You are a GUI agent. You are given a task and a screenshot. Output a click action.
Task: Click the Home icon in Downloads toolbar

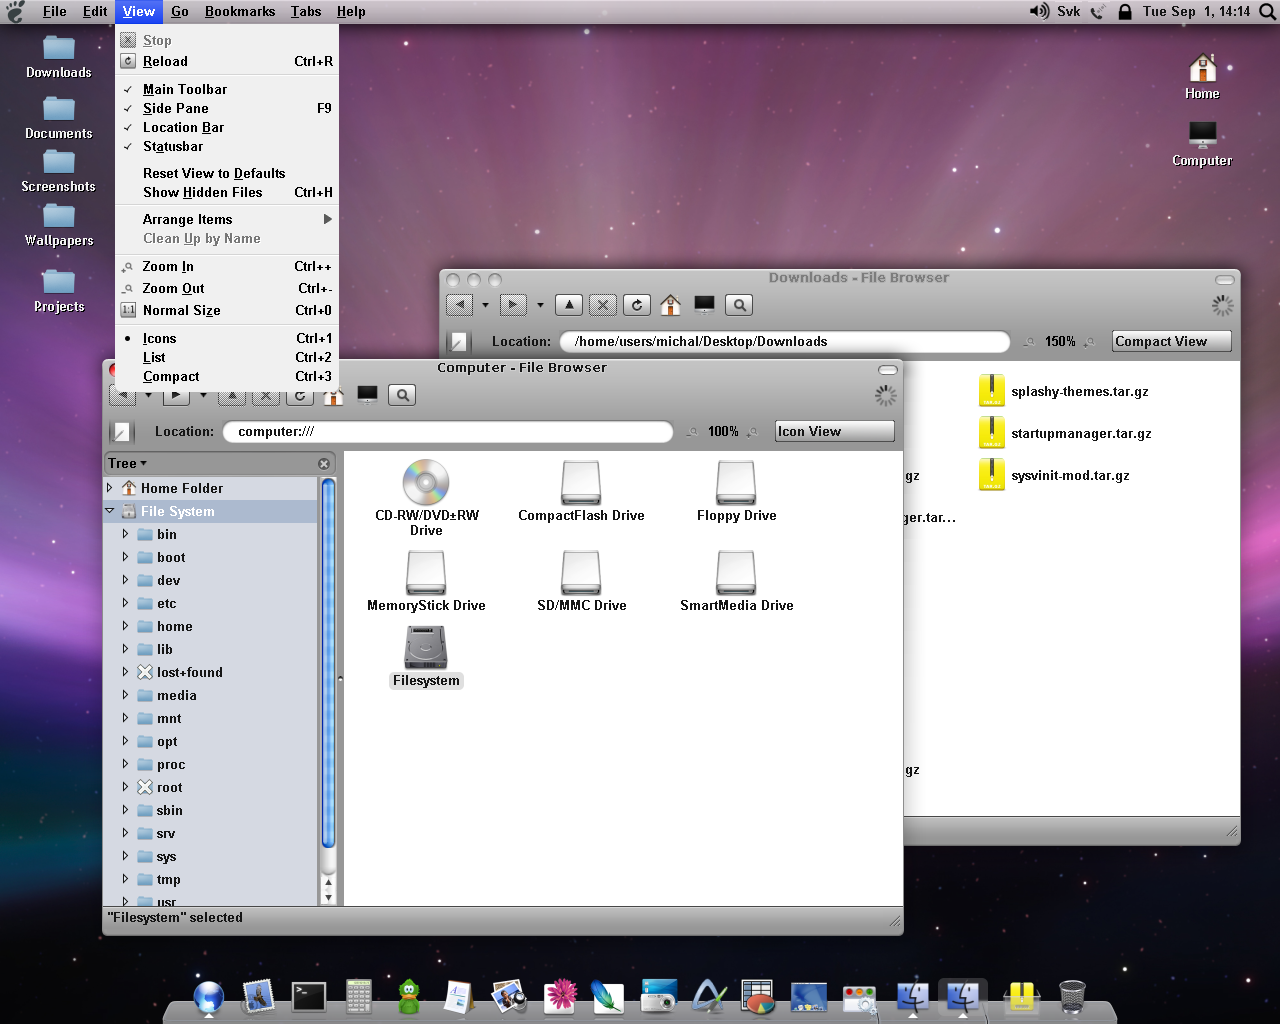(x=671, y=305)
